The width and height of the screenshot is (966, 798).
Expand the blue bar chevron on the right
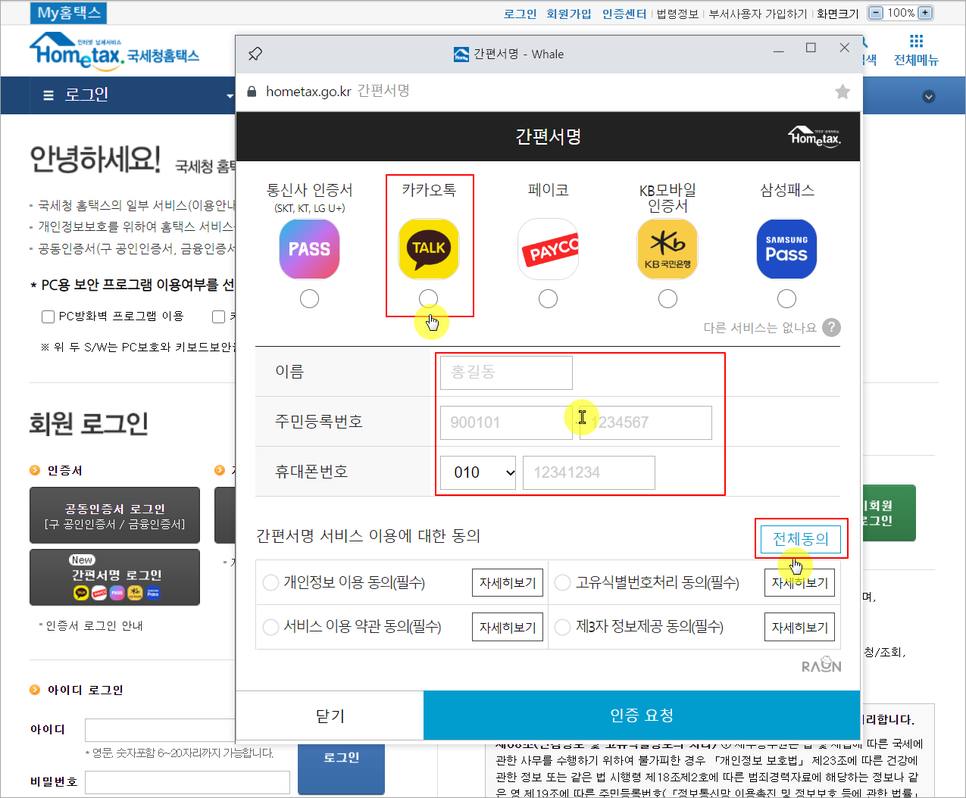928,97
